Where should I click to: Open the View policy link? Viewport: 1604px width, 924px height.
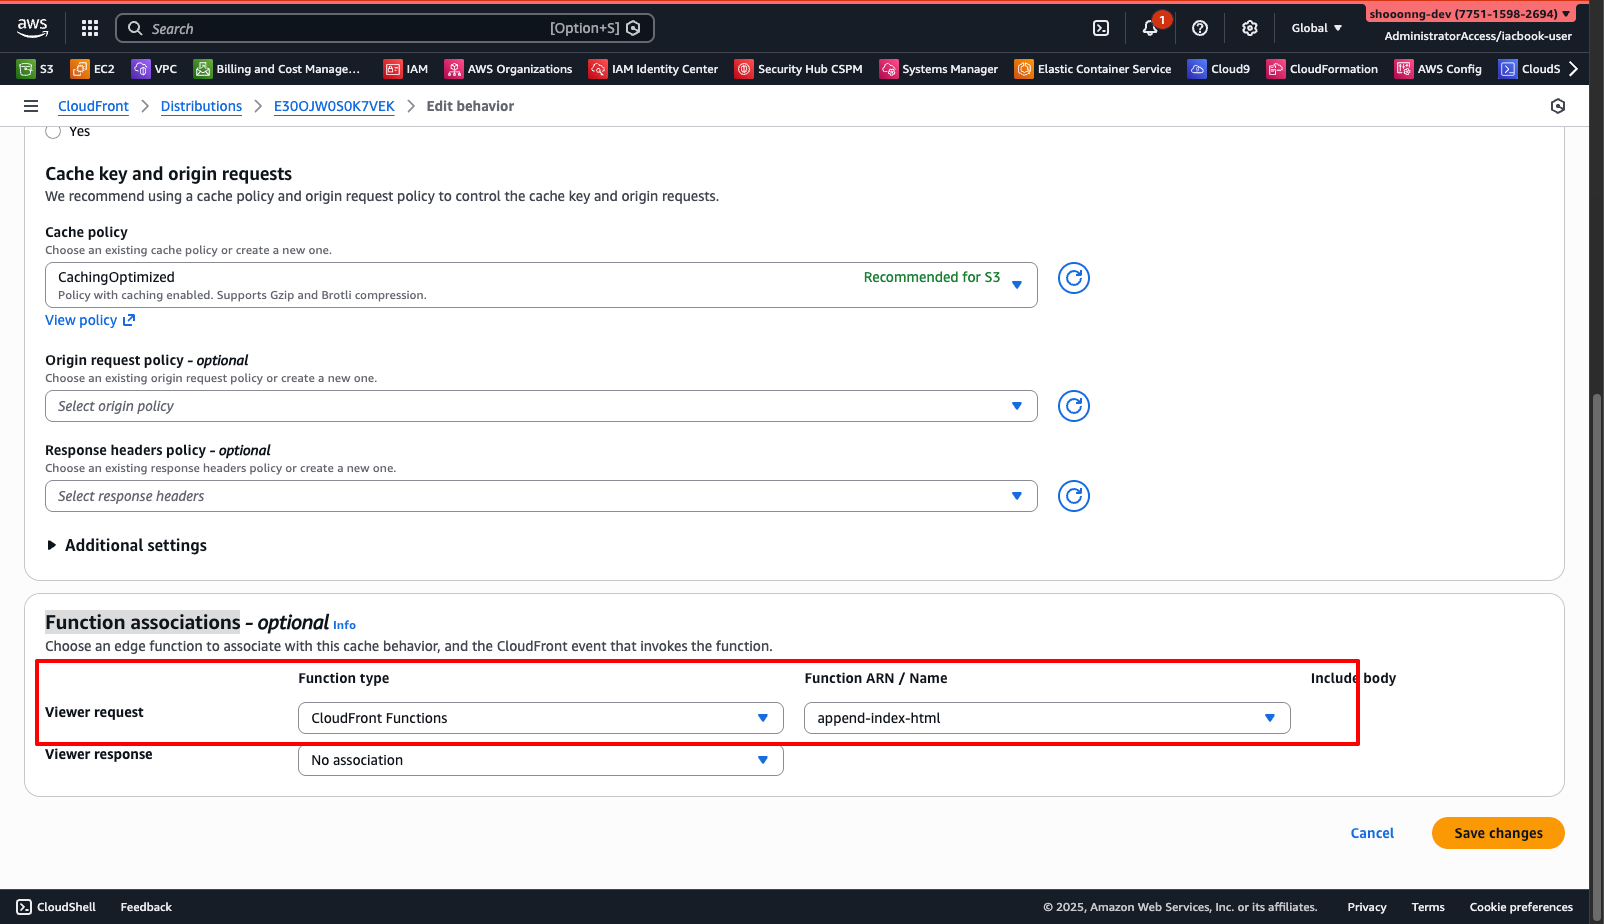90,320
